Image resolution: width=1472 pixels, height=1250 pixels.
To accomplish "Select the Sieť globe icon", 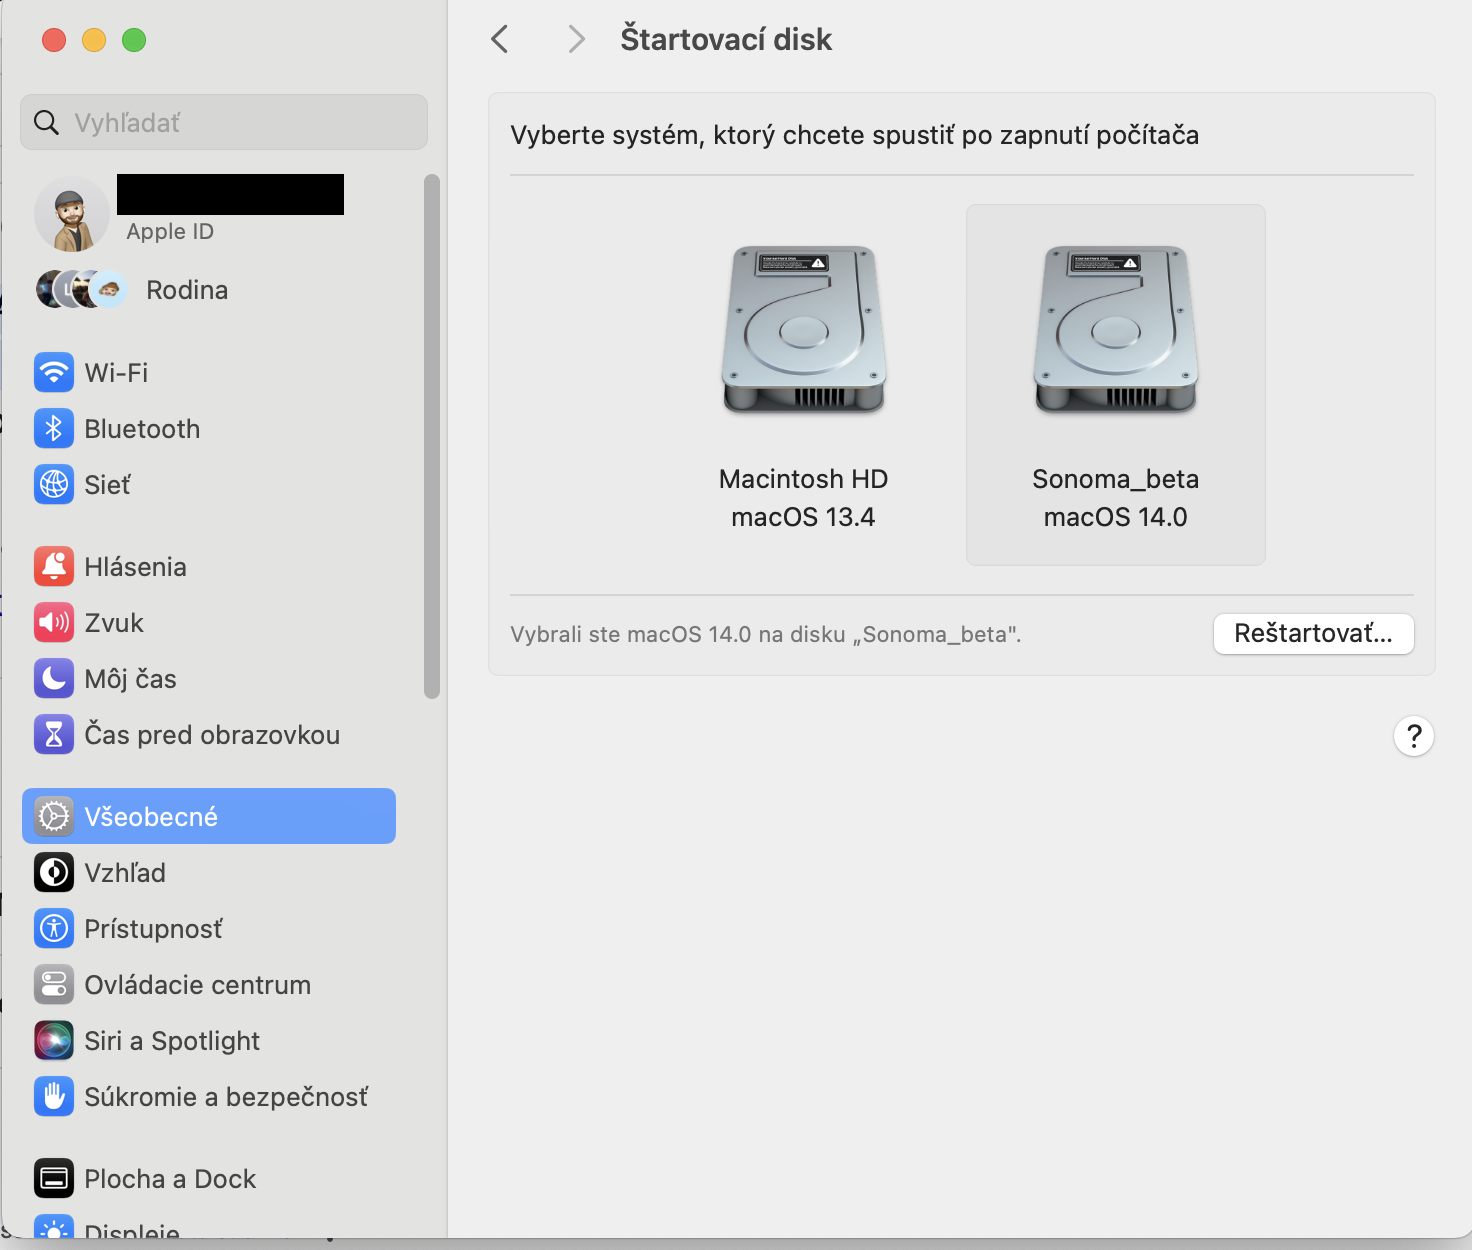I will [54, 485].
